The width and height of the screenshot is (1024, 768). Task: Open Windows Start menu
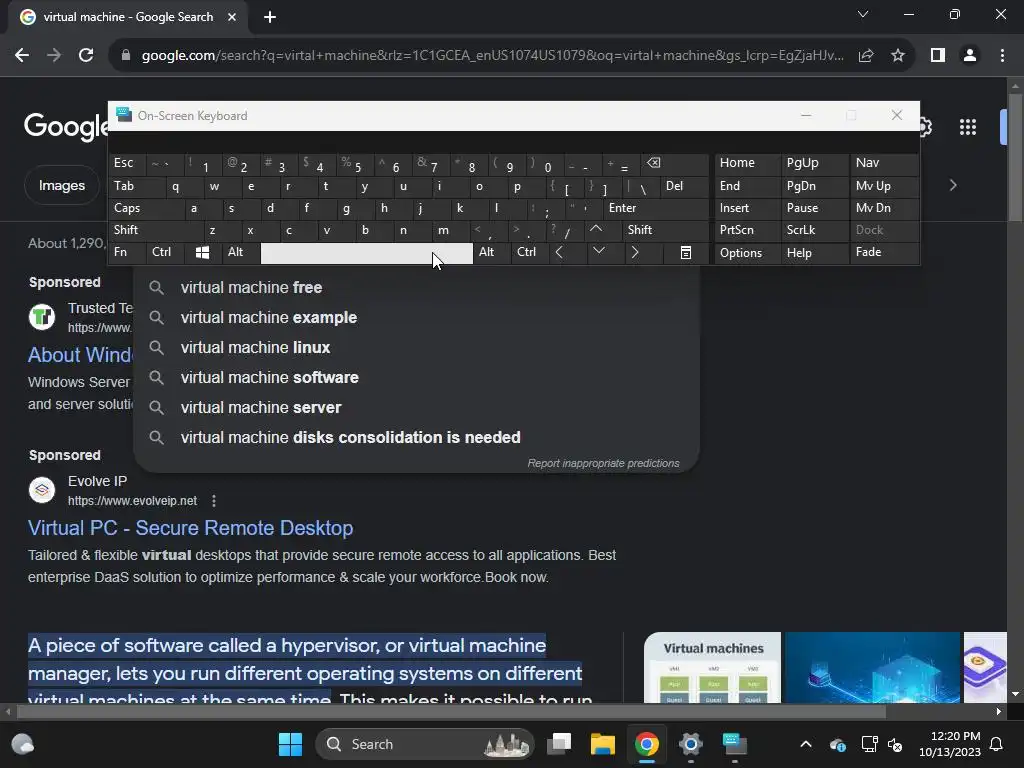290,744
